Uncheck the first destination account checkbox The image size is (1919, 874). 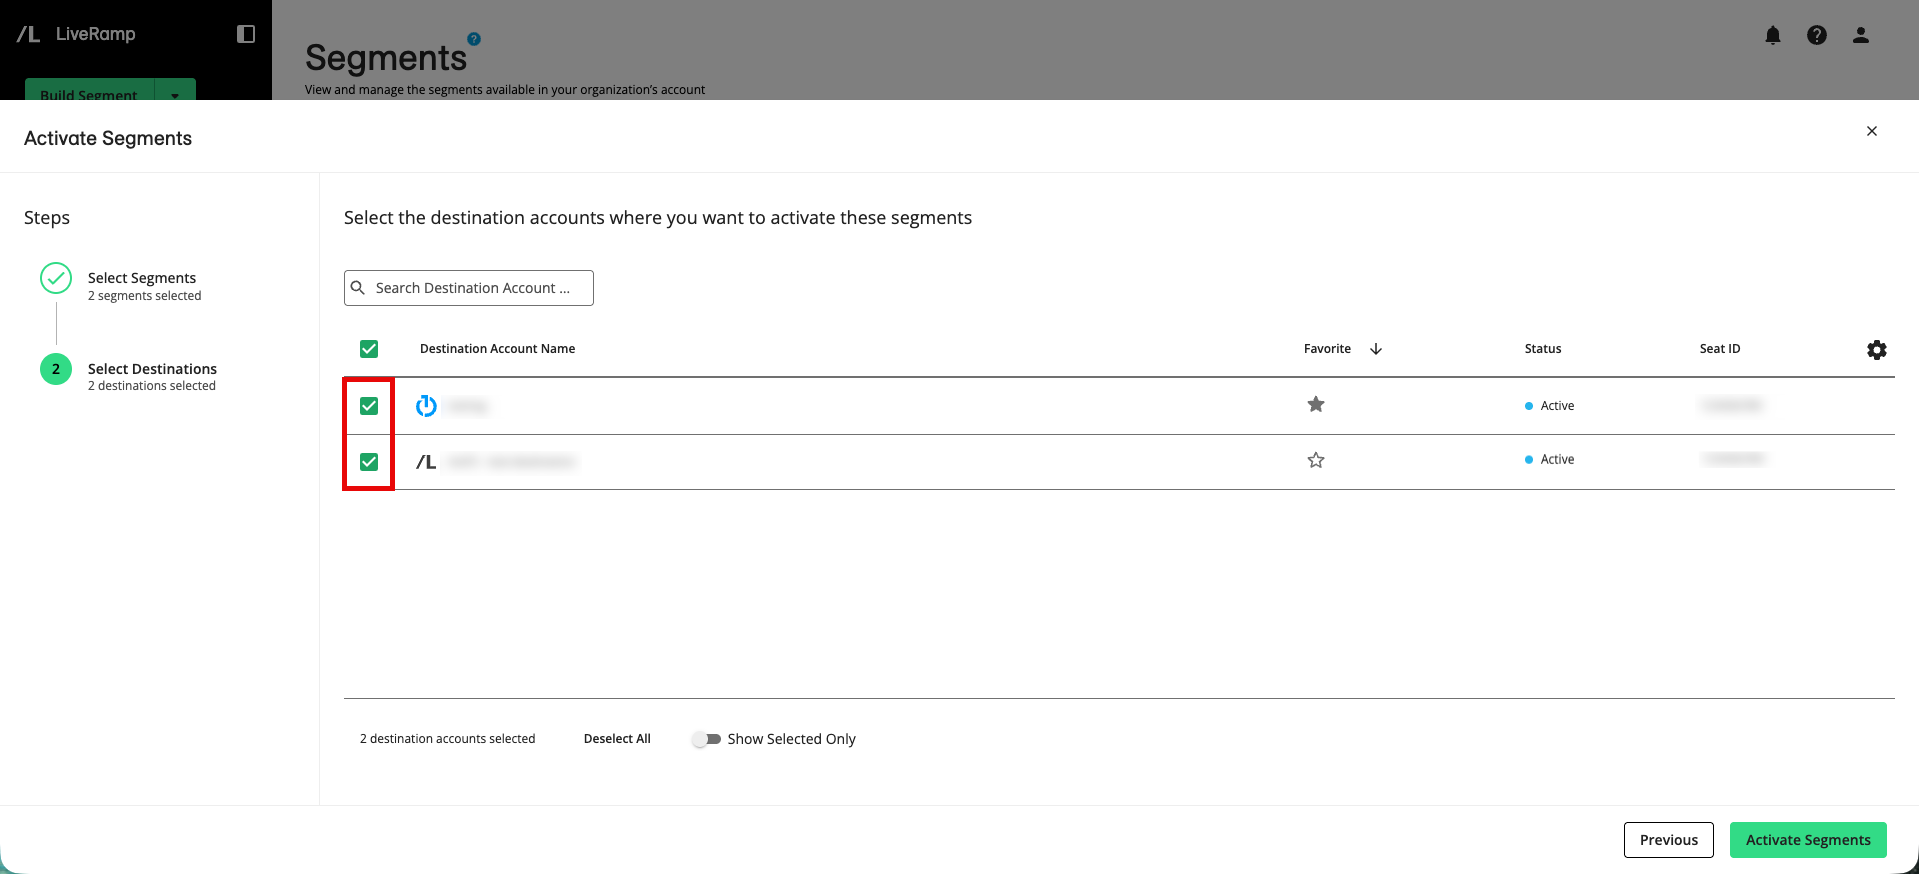(369, 406)
